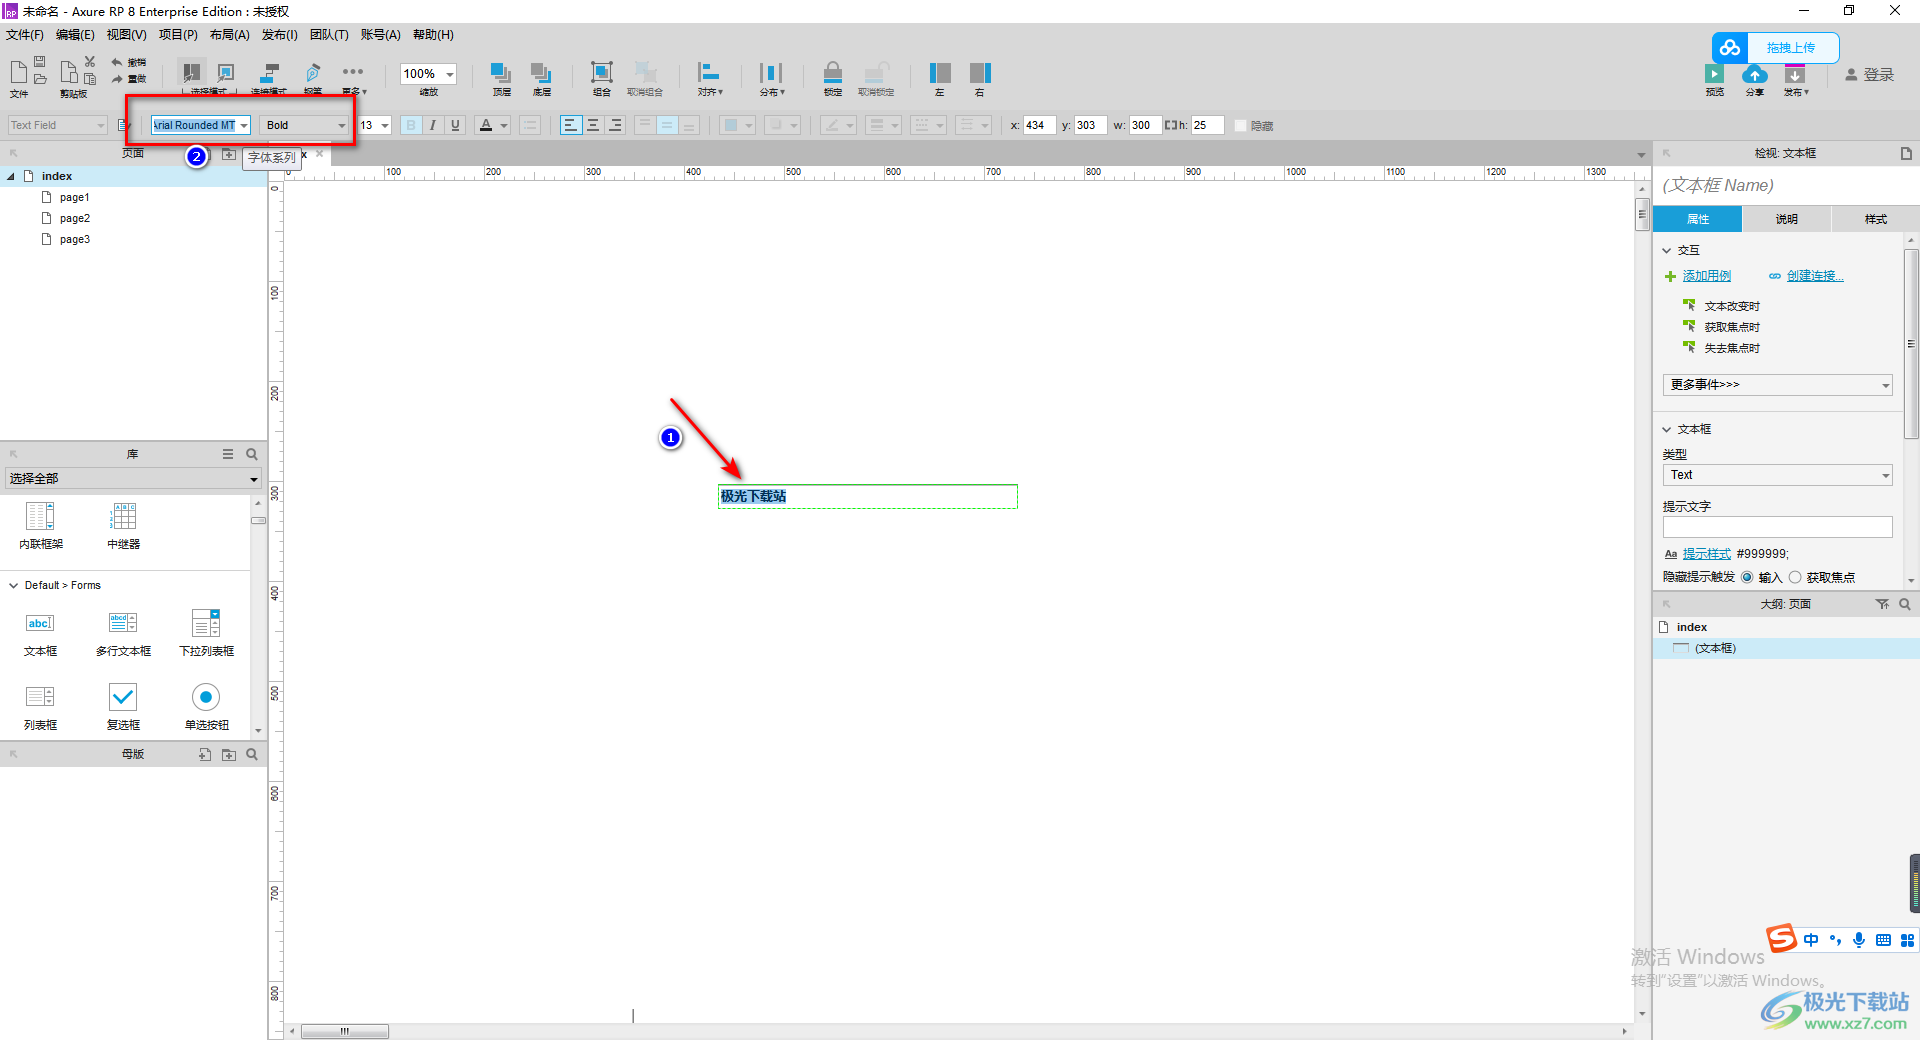
Task: Click the Baidu cloud drag-upload (拖拽上传) widget
Action: click(1775, 47)
